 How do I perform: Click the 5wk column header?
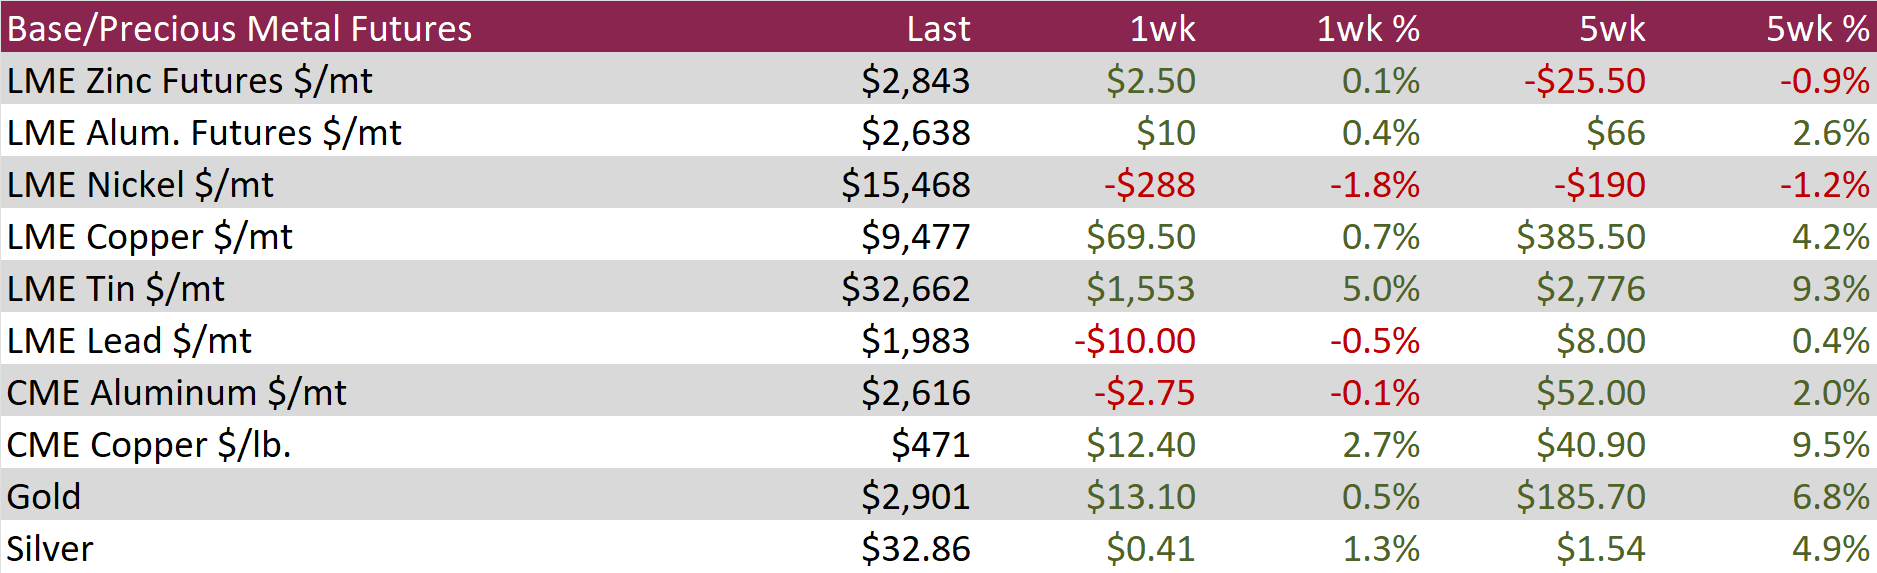pyautogui.click(x=1612, y=29)
